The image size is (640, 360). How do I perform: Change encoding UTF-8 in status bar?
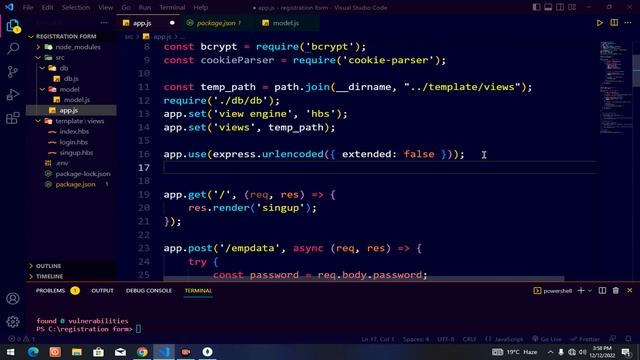(x=446, y=339)
